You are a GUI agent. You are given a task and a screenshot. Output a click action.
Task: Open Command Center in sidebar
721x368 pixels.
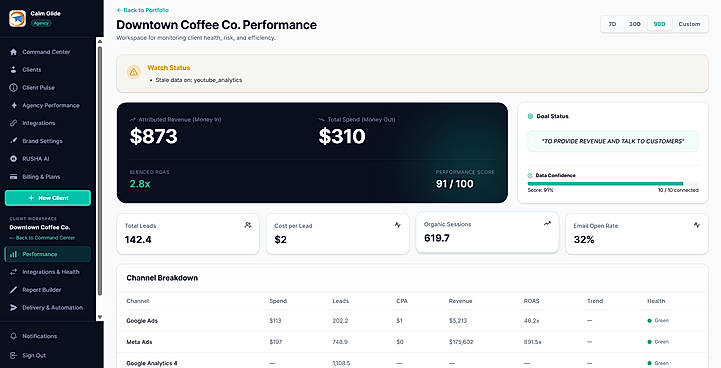(x=48, y=52)
